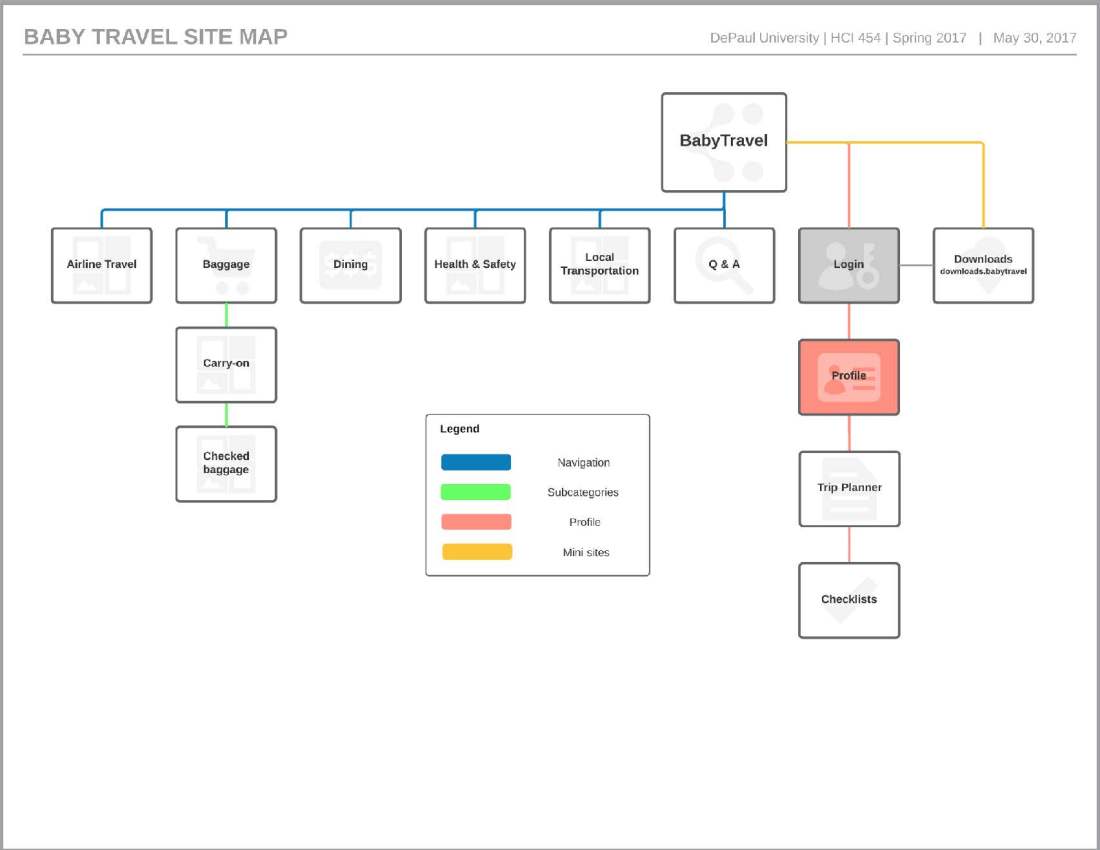Select the Airline Travel node
The image size is (1100, 850).
pyautogui.click(x=101, y=265)
